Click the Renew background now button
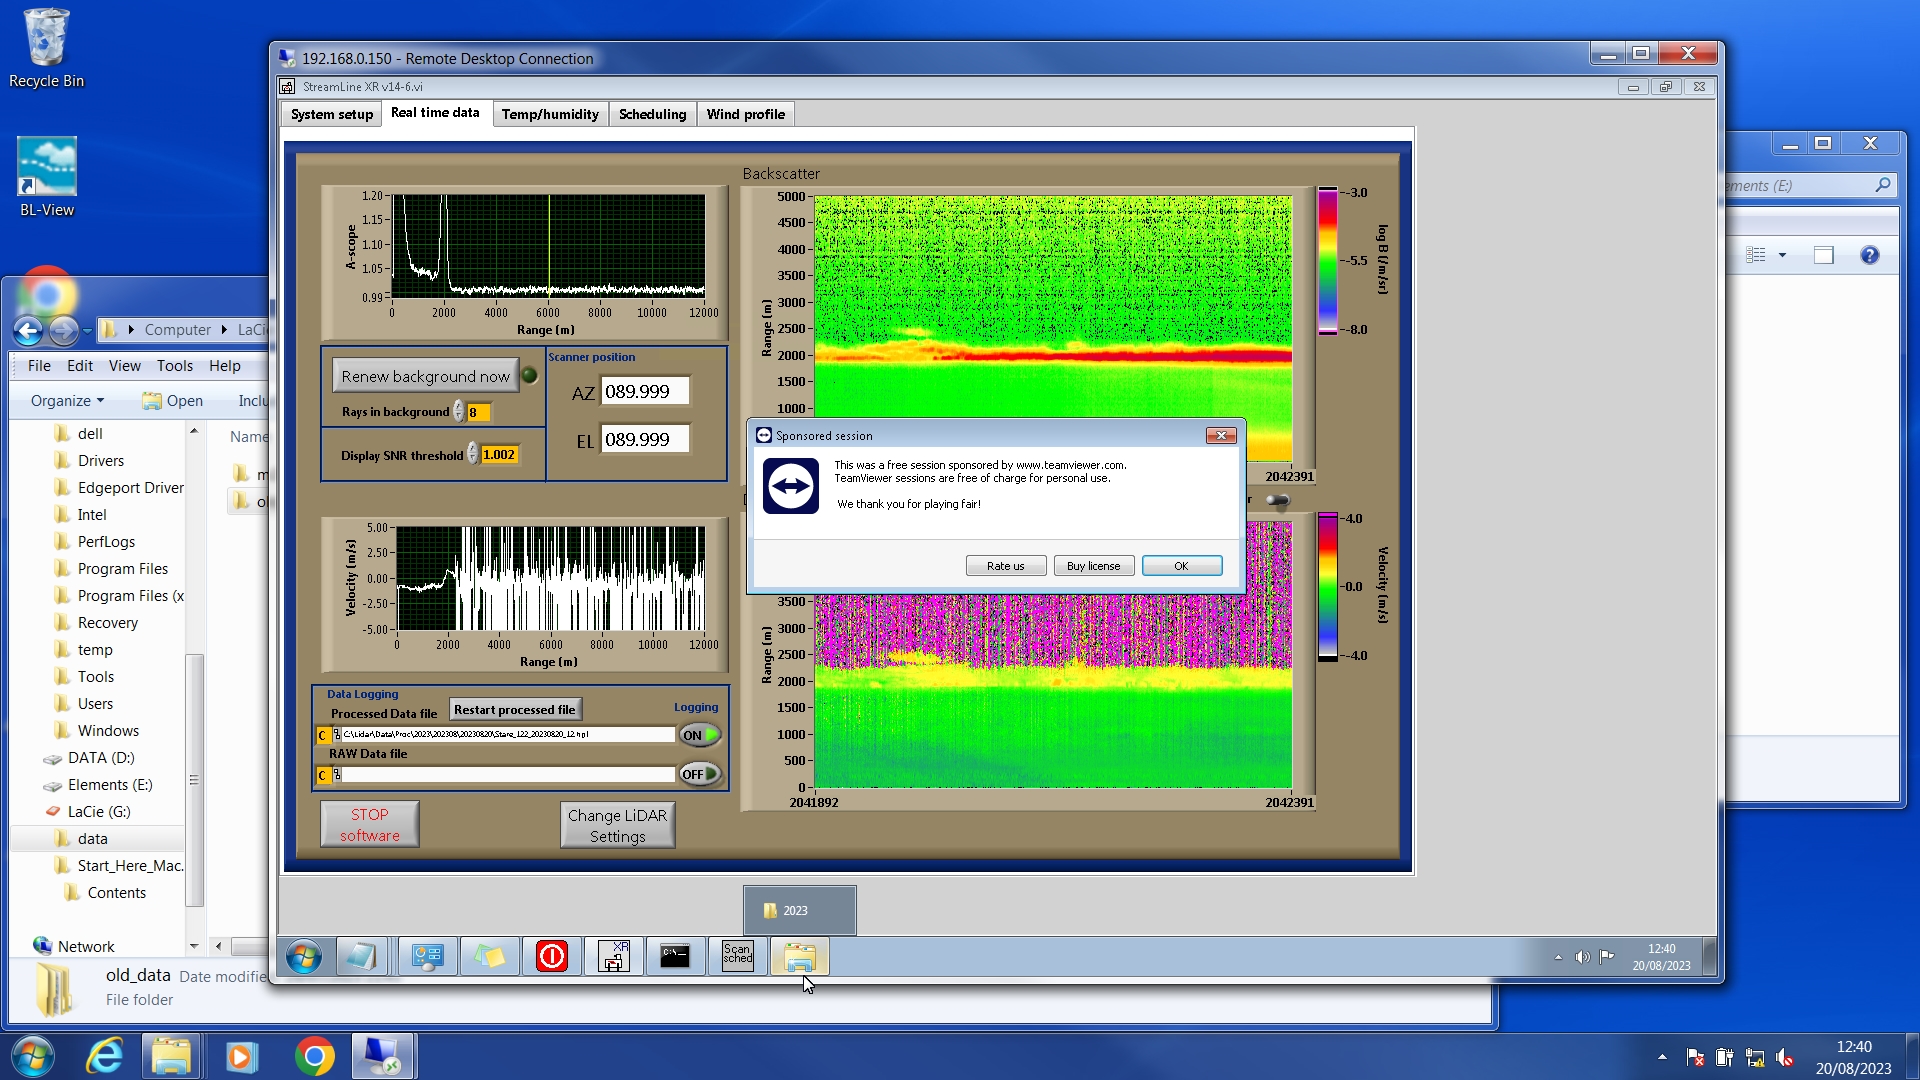1920x1080 pixels. click(x=425, y=376)
